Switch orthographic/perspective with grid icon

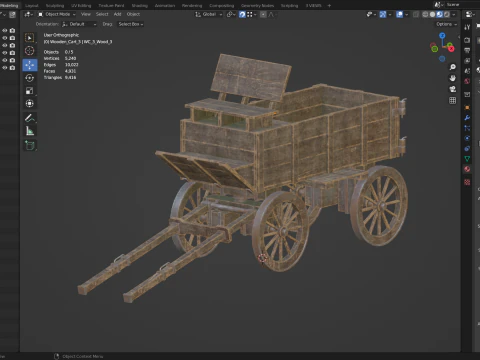click(x=453, y=100)
